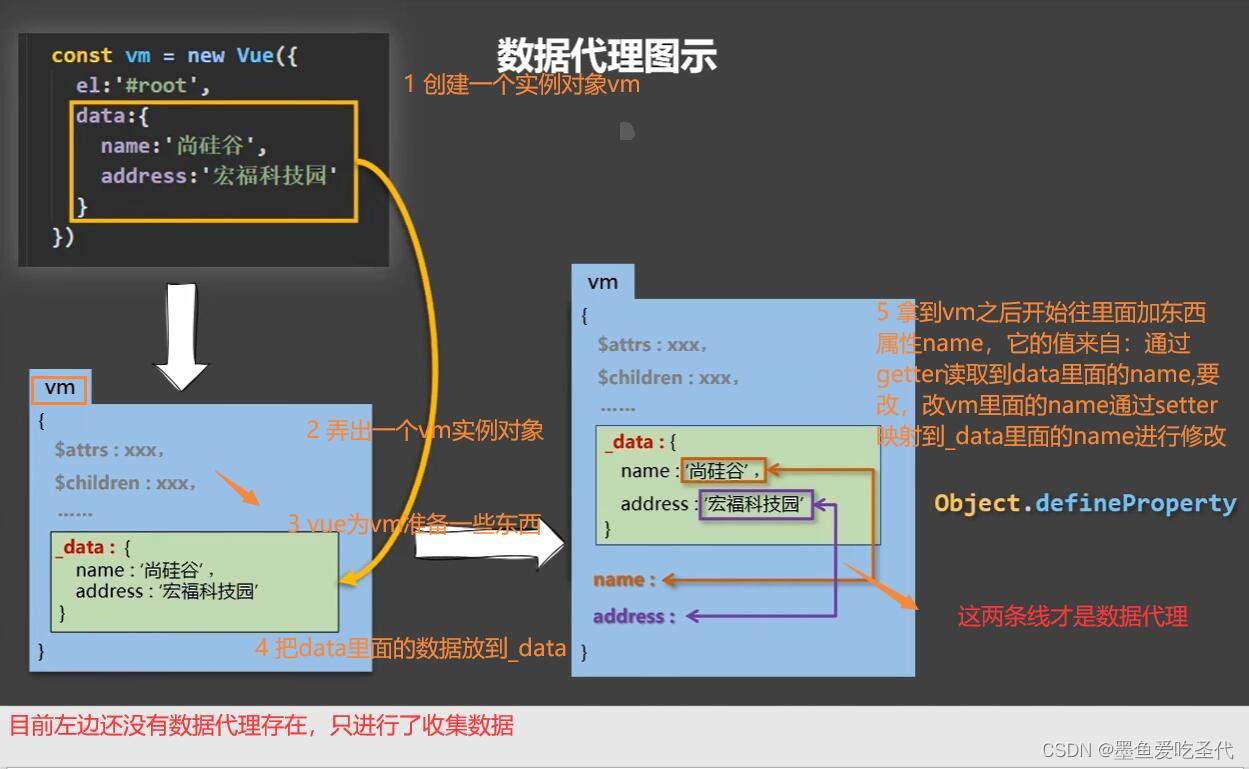Click the _data block inside the left vm box
1249x769 pixels.
click(195, 582)
